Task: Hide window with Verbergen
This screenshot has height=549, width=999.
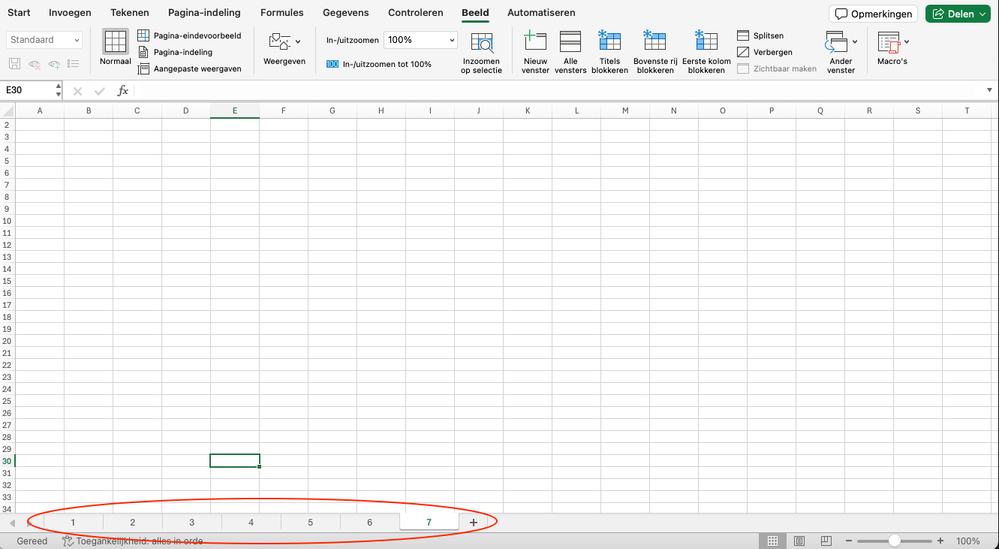Action: coord(765,52)
